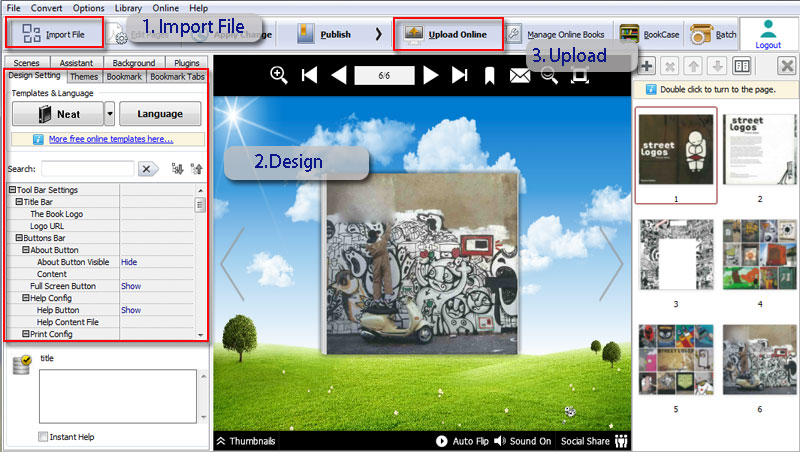Open More free online templates link
Screen dimensions: 800x452
point(111,139)
